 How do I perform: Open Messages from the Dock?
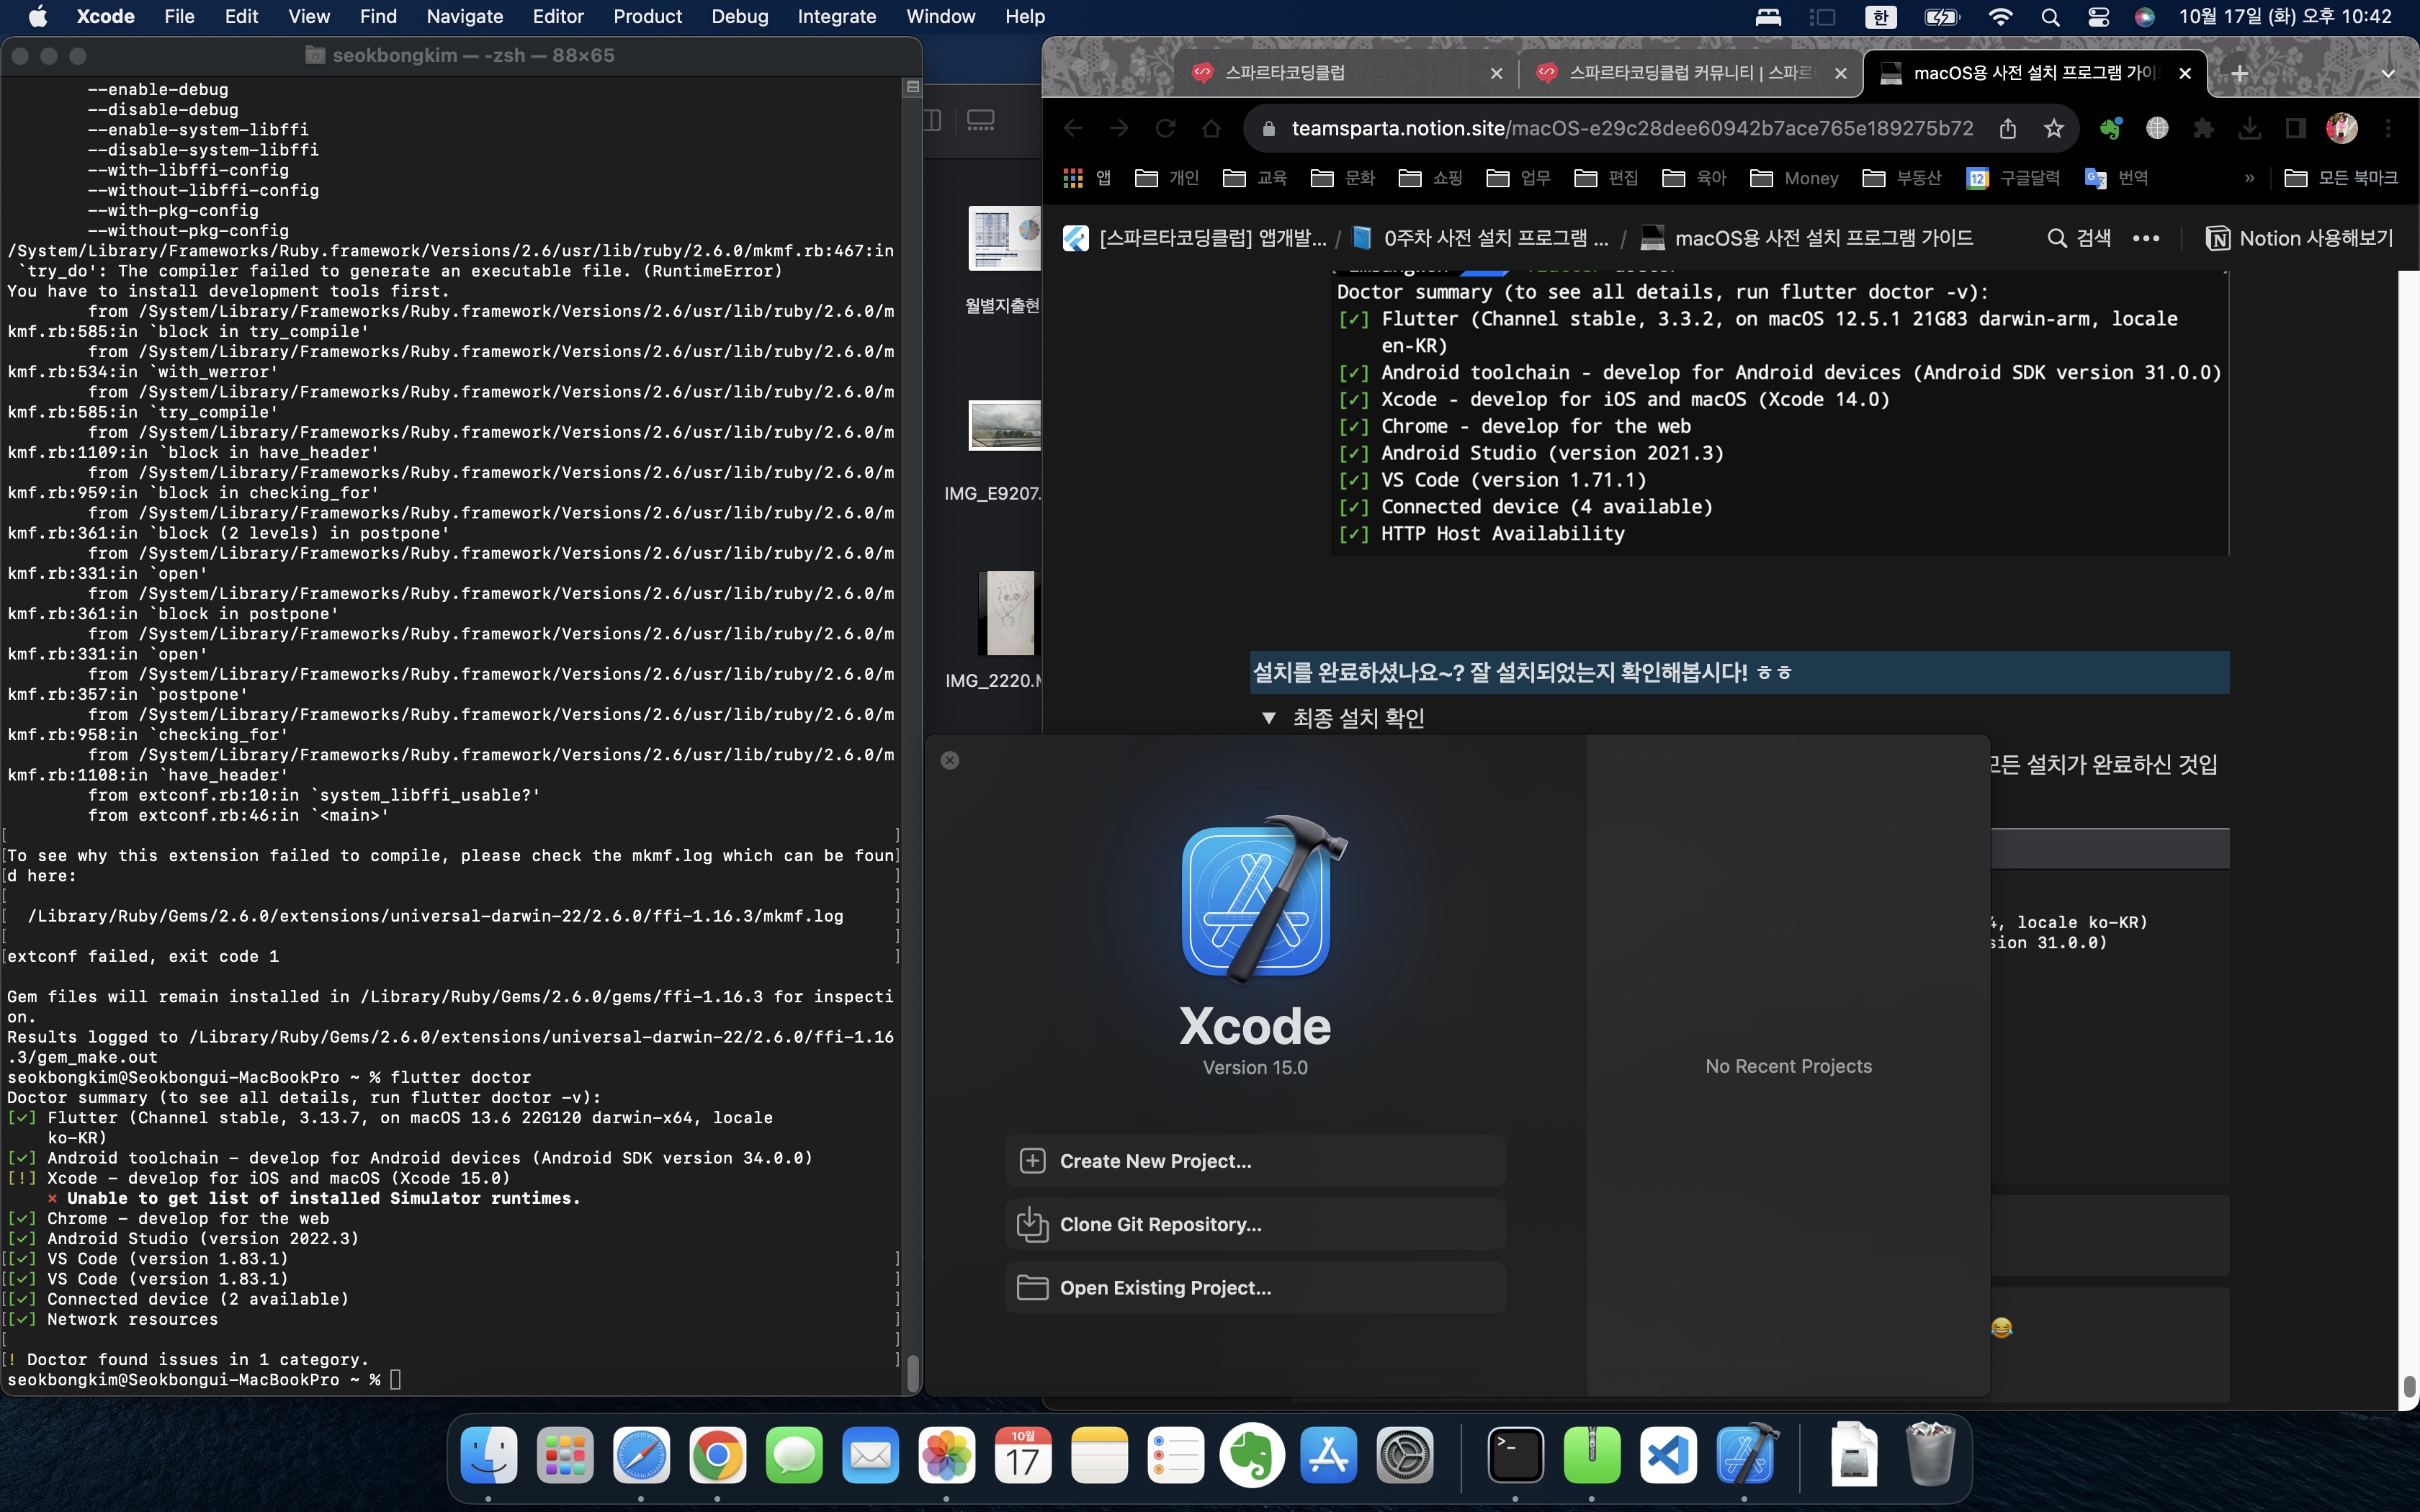[x=794, y=1455]
